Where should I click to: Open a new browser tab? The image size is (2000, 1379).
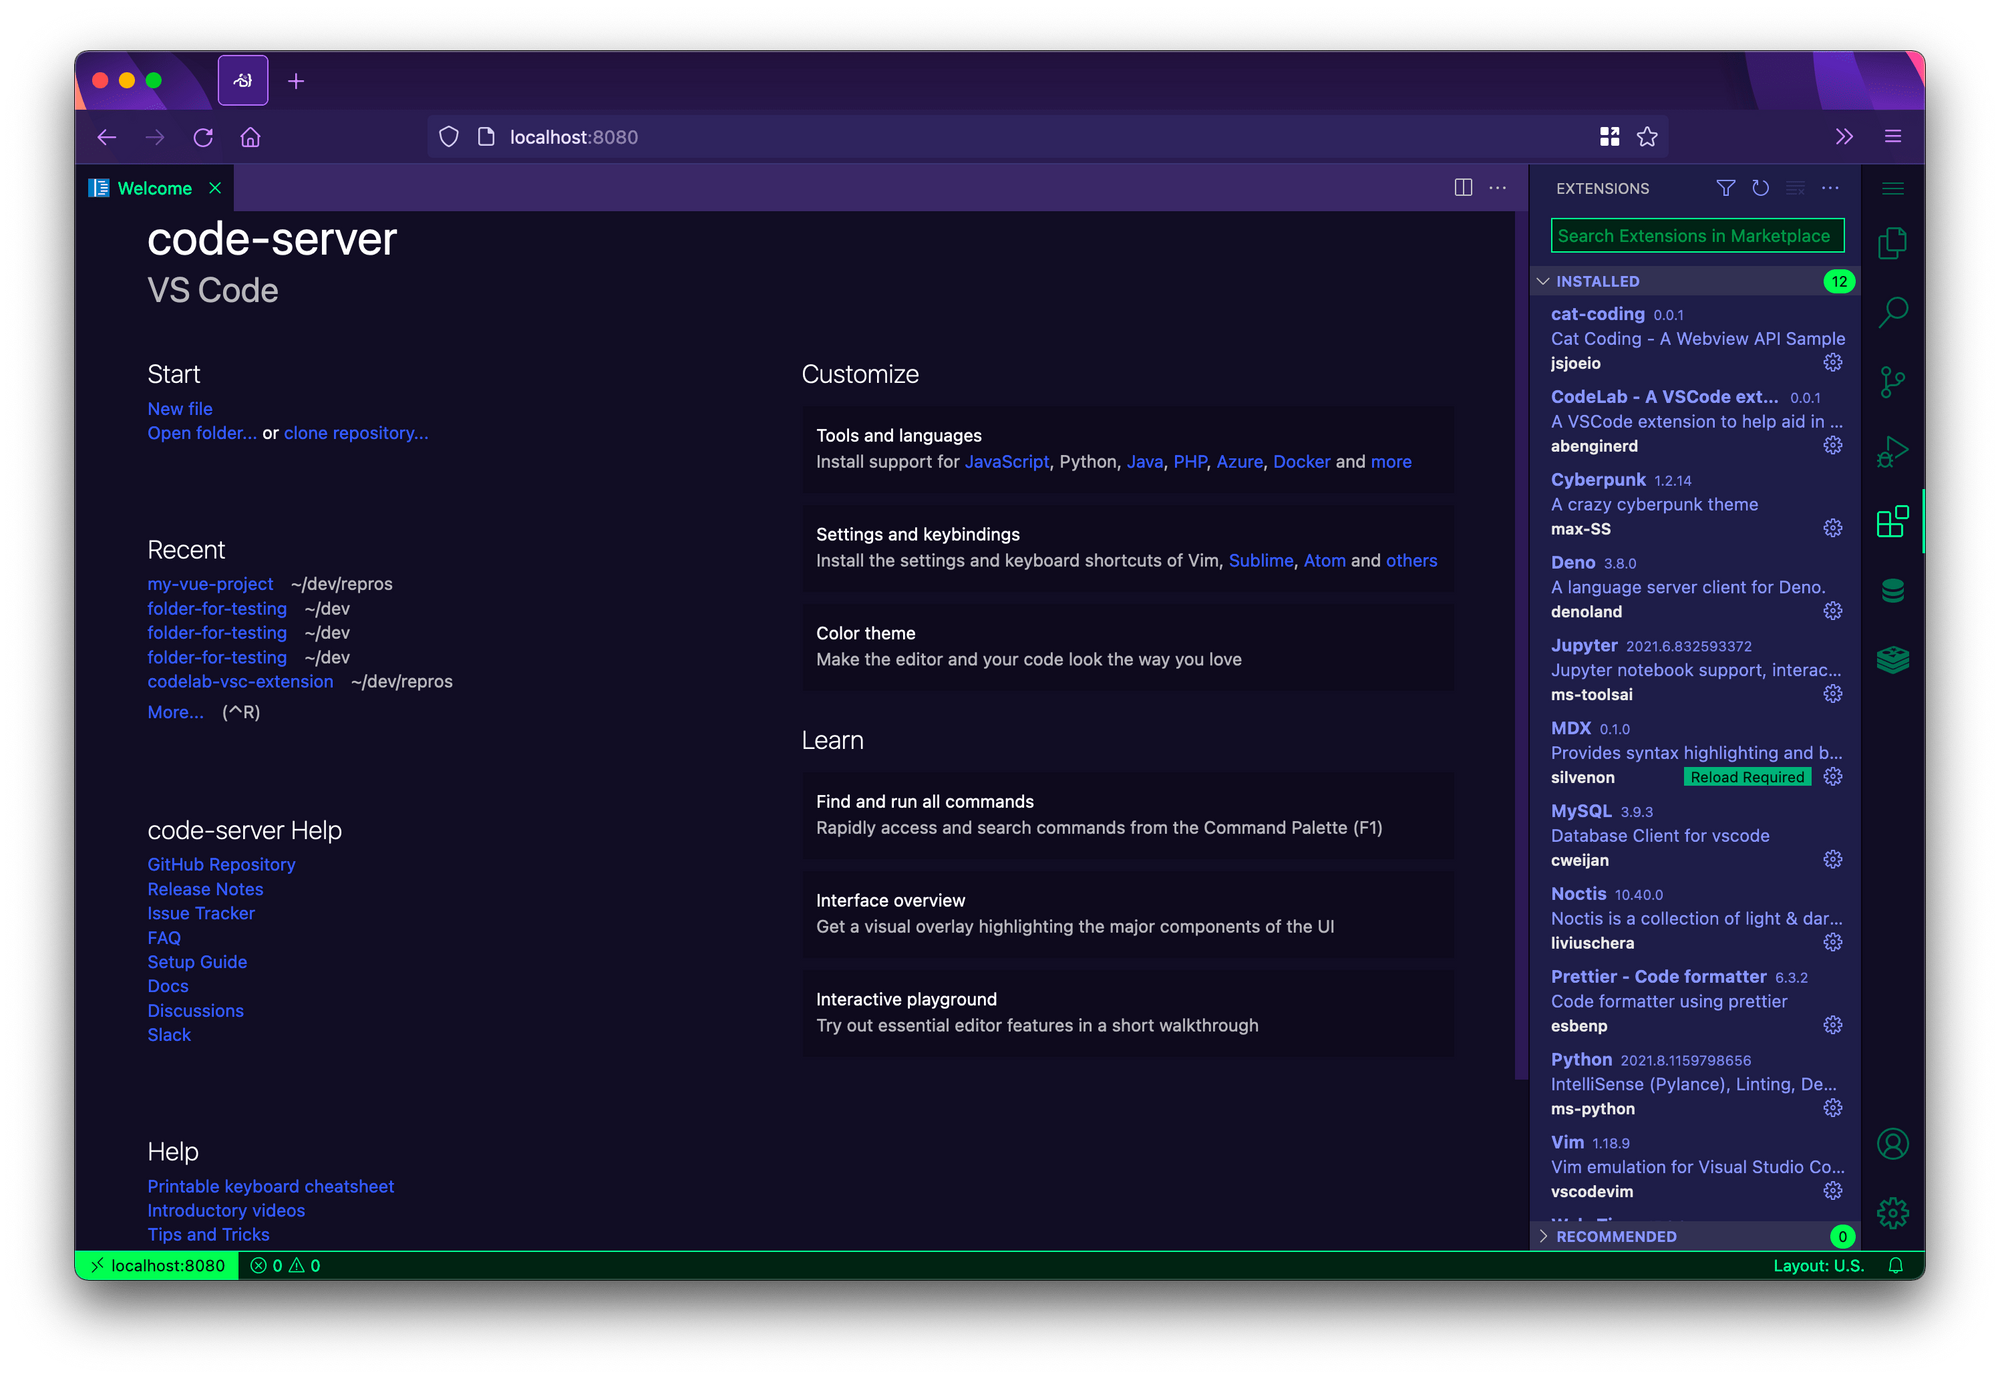pos(296,81)
